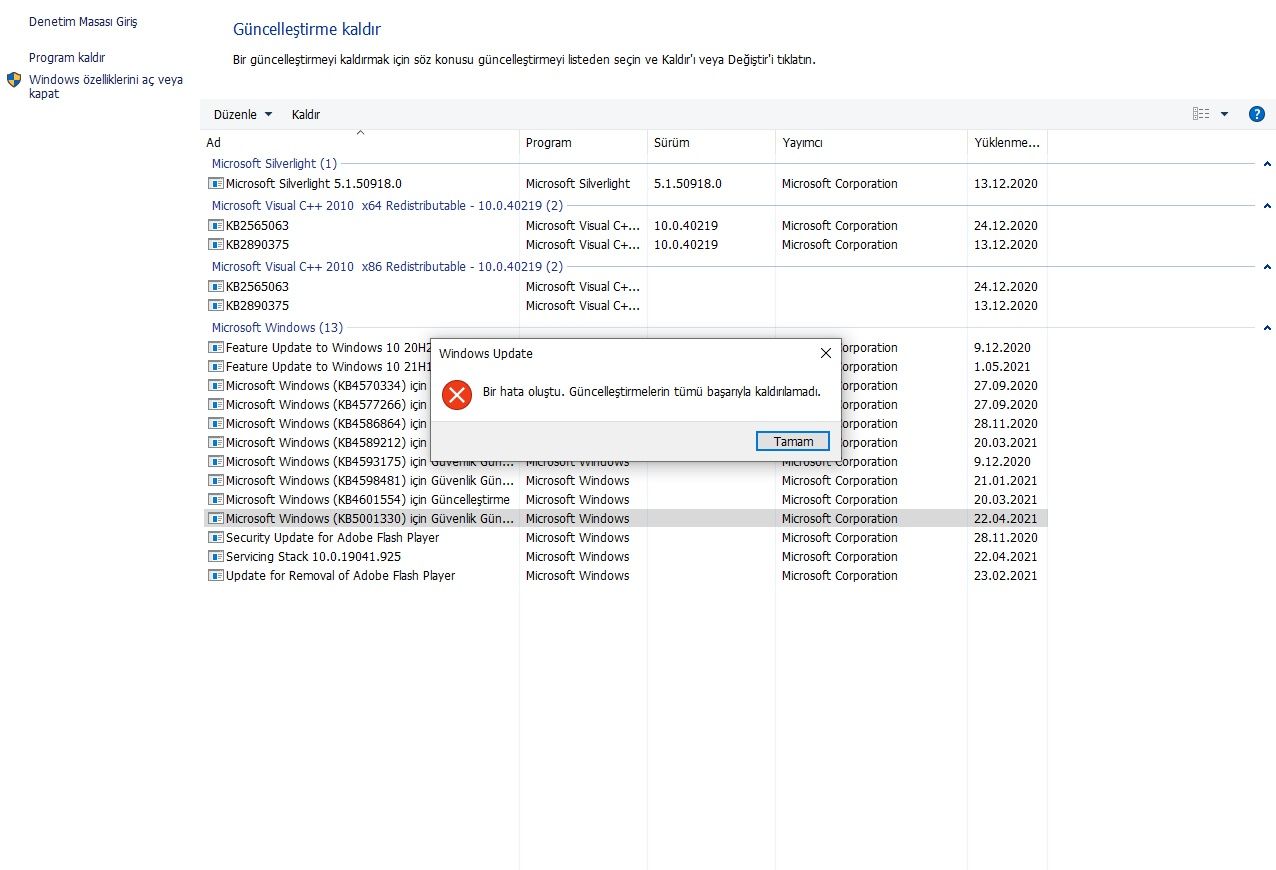Select KB4601554 için Güncelleştirme row
1276x870 pixels.
626,500
